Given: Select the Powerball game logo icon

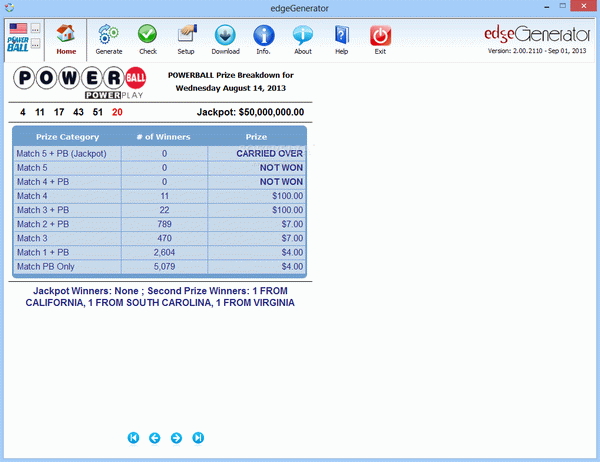Looking at the screenshot, I should coord(18,44).
